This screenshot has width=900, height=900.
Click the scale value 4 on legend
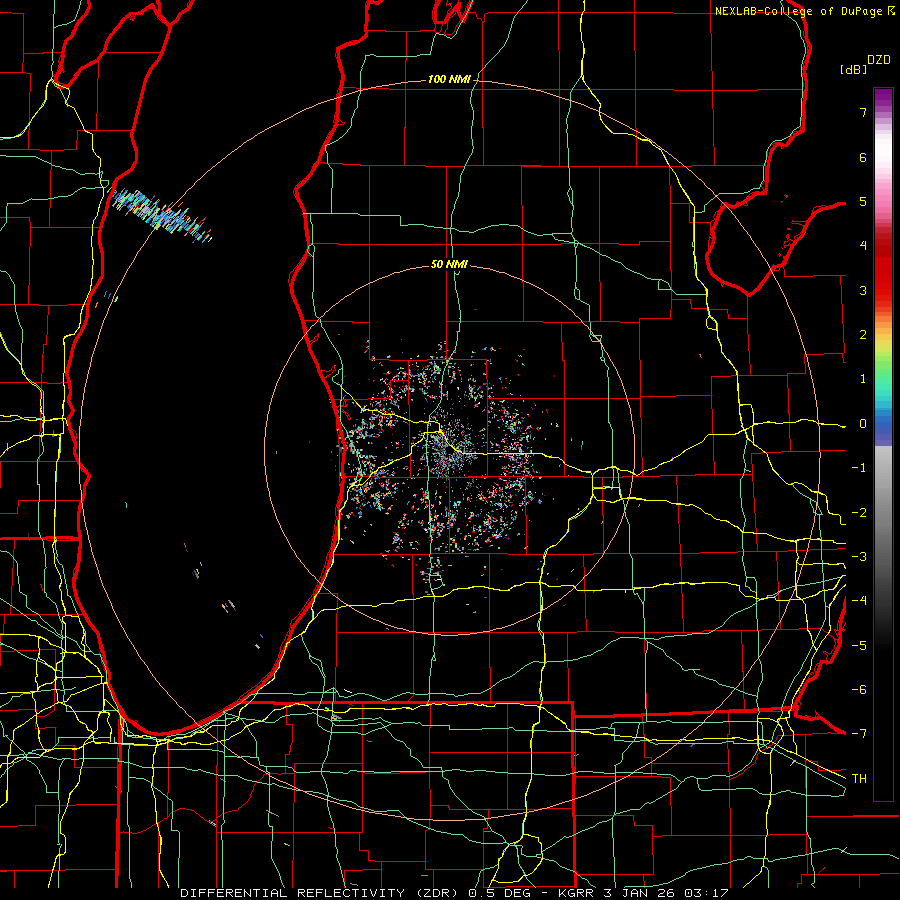click(863, 246)
